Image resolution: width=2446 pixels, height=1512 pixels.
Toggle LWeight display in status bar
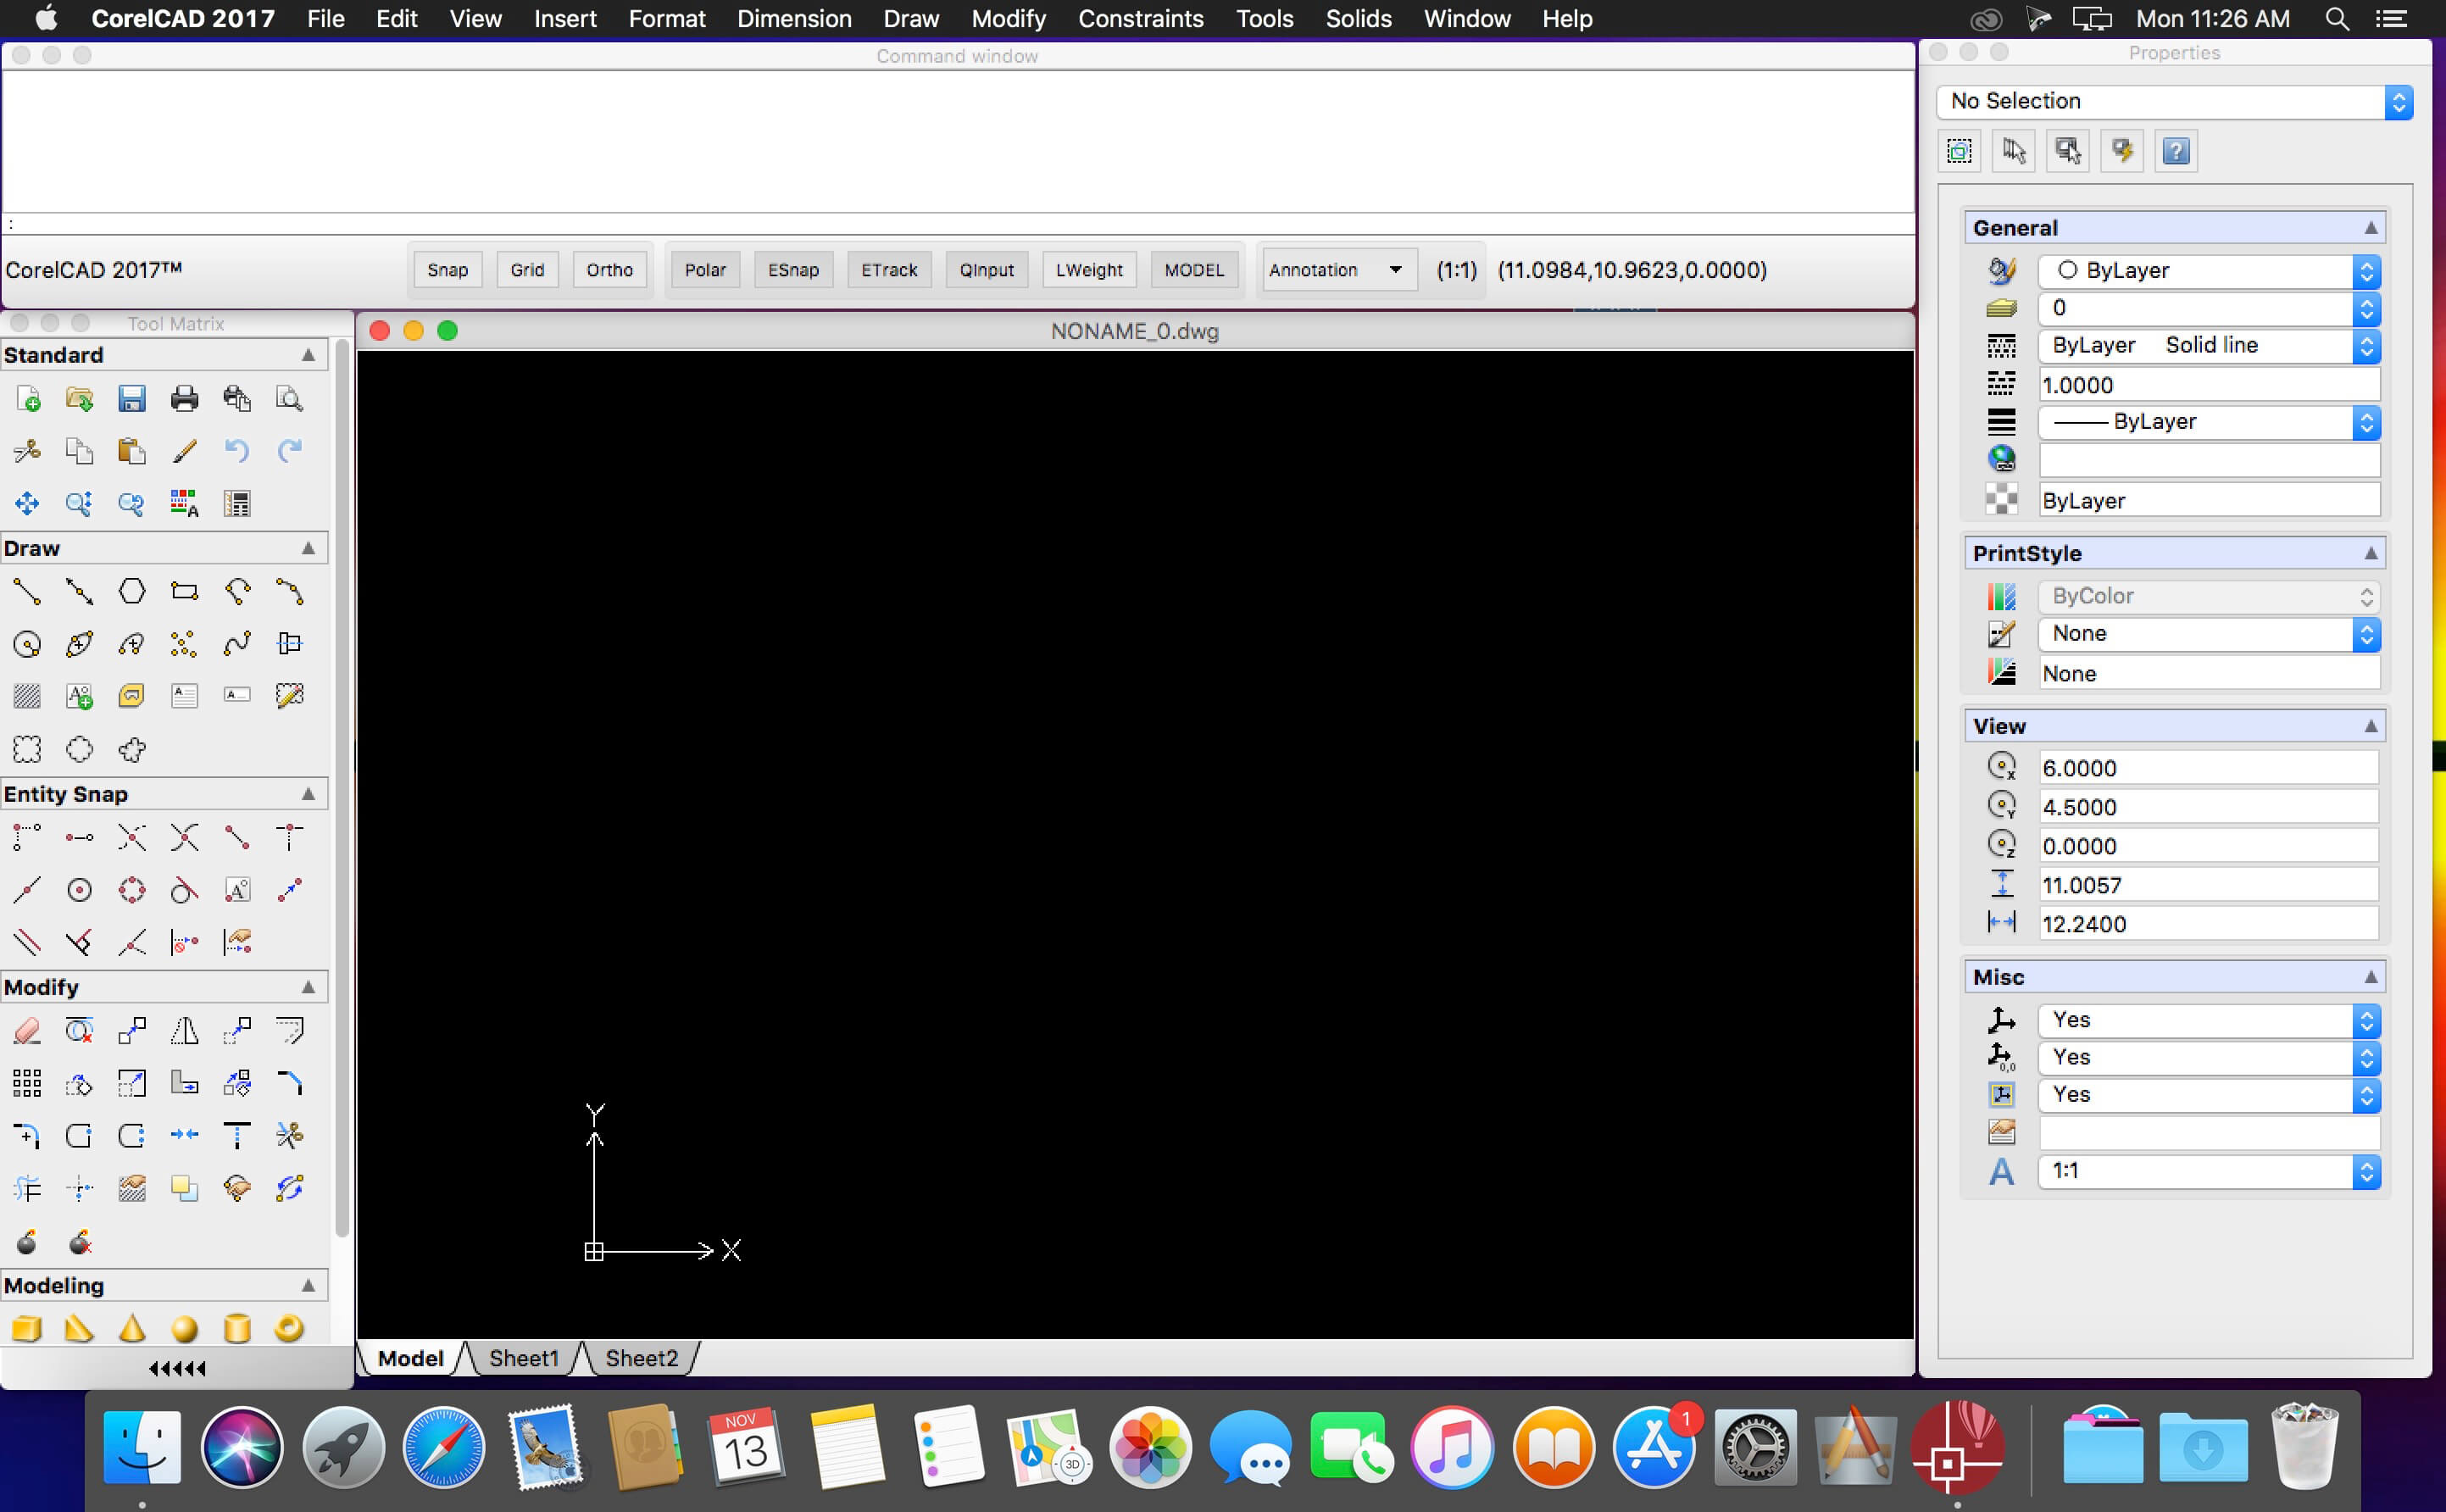pos(1089,270)
